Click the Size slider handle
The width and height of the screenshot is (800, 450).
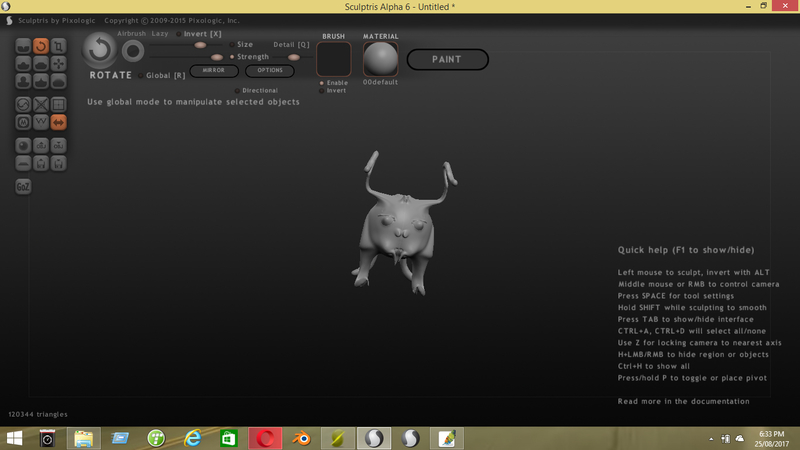point(200,45)
